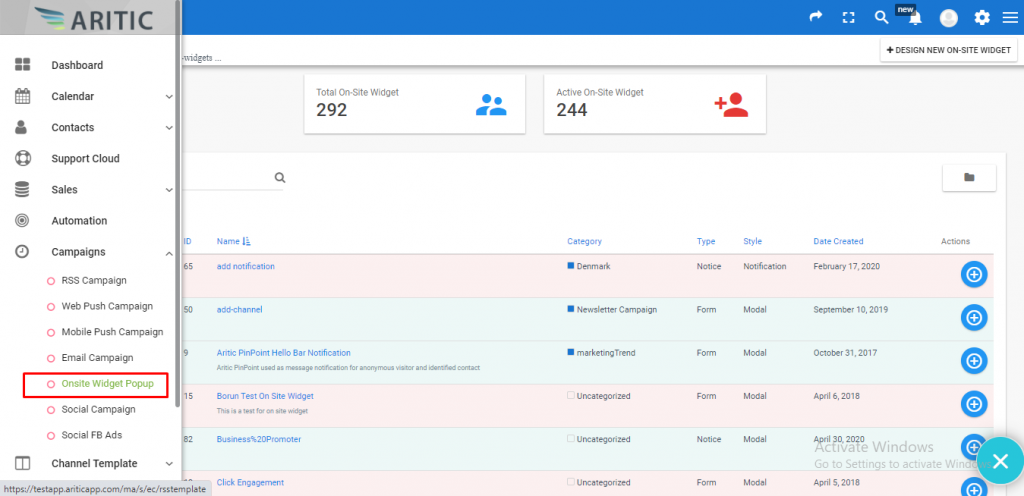Click the widget search magnifier icon

[280, 178]
